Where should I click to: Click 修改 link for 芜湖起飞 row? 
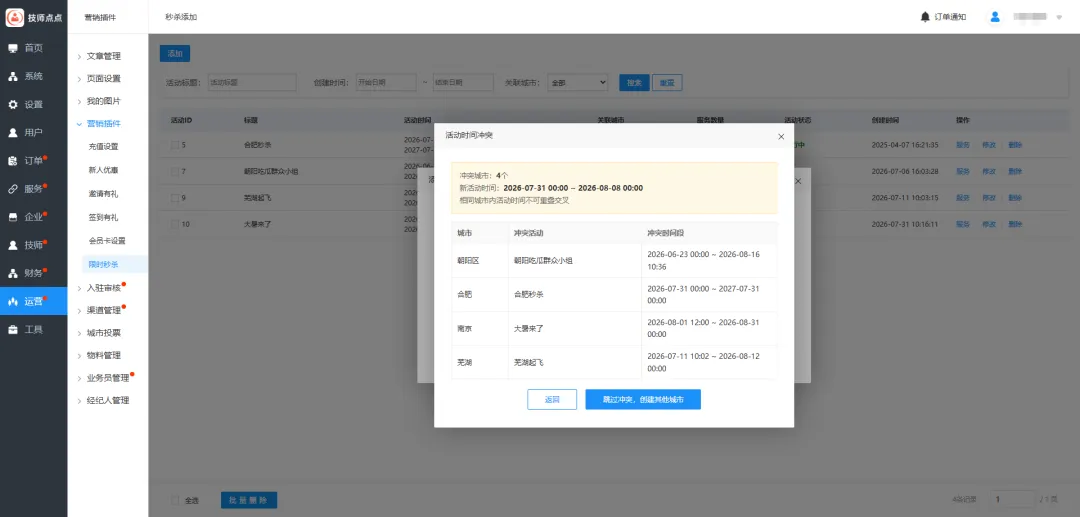988,198
